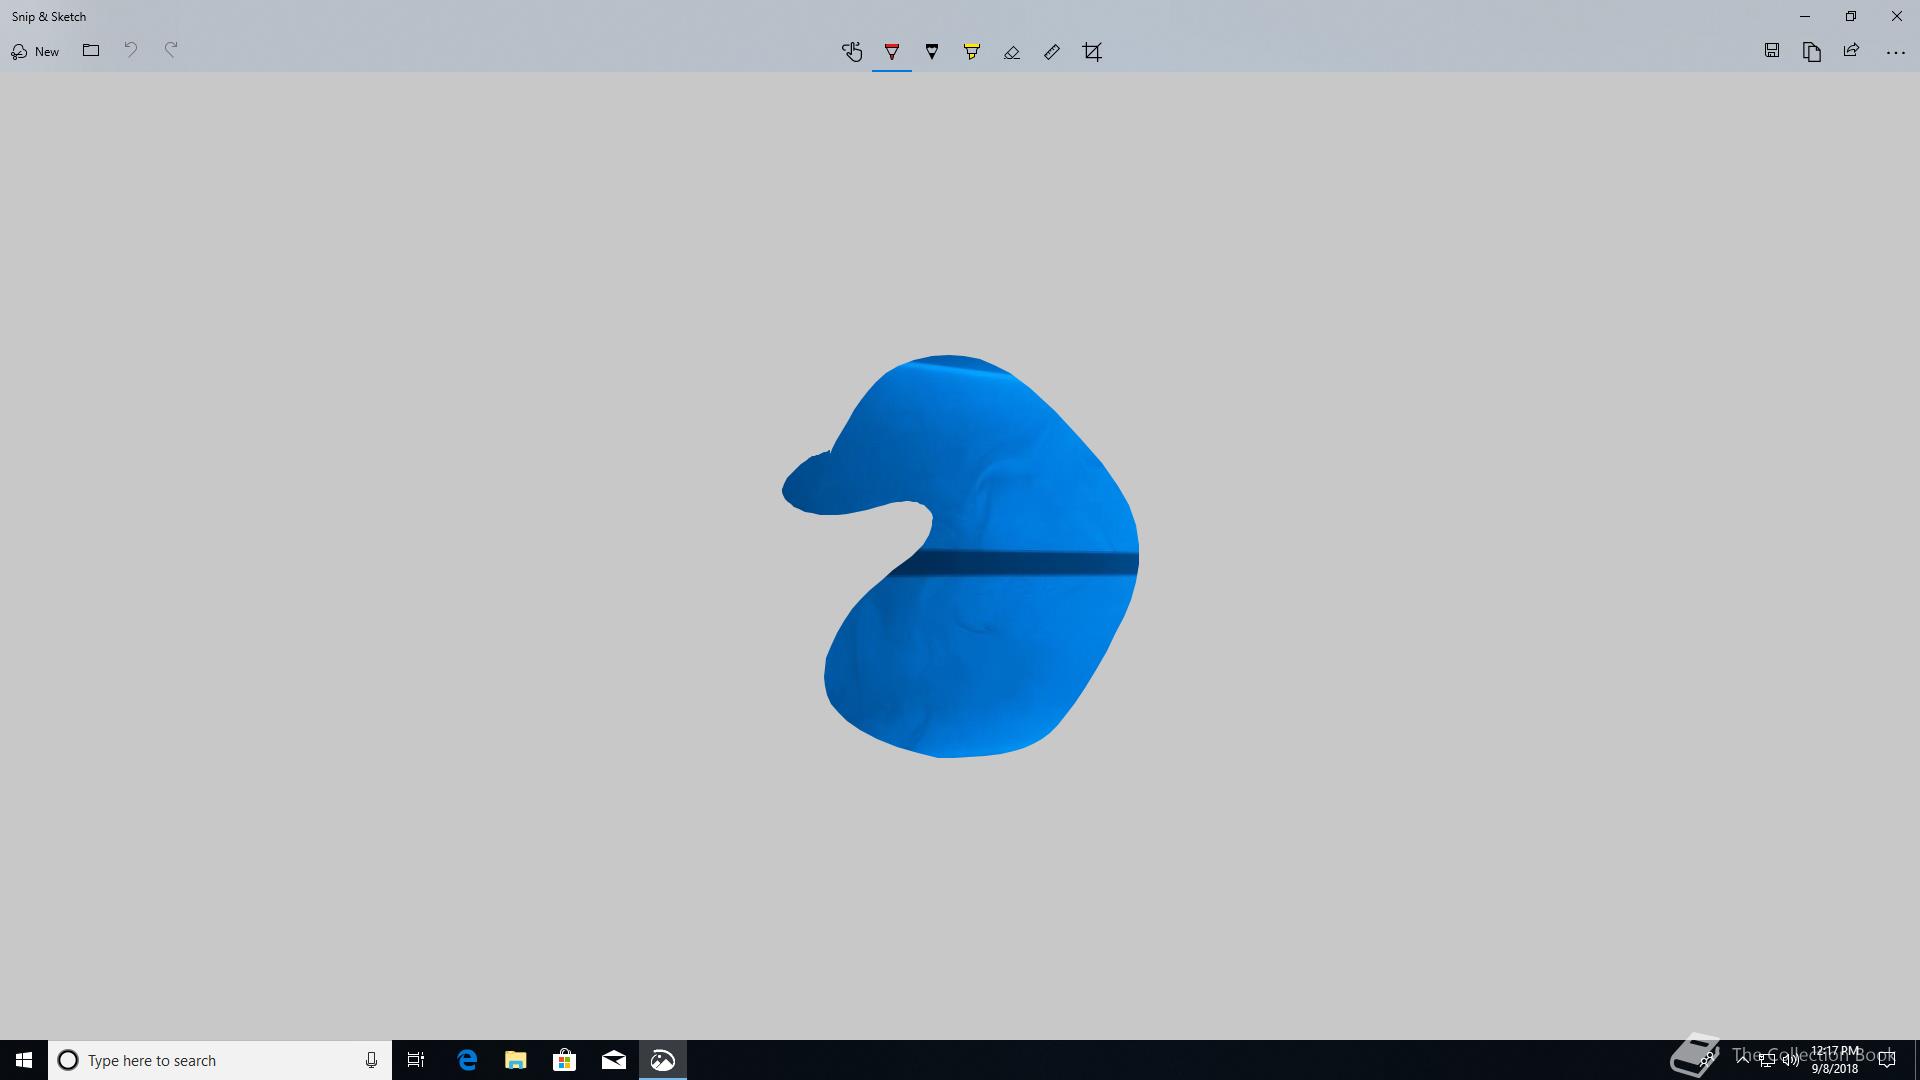Toggle Touch Writing tool
Viewport: 1920px width, 1080px height.
(x=852, y=52)
